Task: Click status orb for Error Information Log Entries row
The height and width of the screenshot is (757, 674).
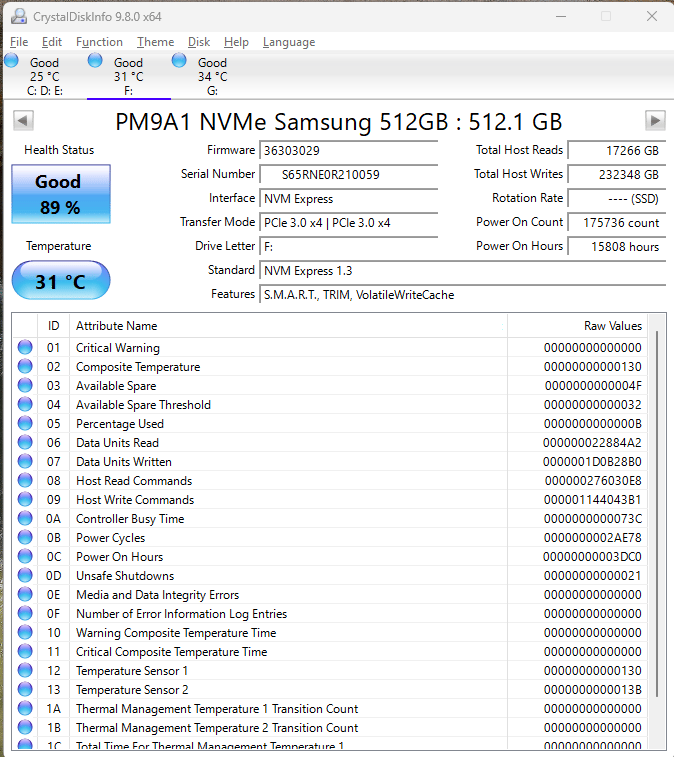Action: click(x=25, y=613)
